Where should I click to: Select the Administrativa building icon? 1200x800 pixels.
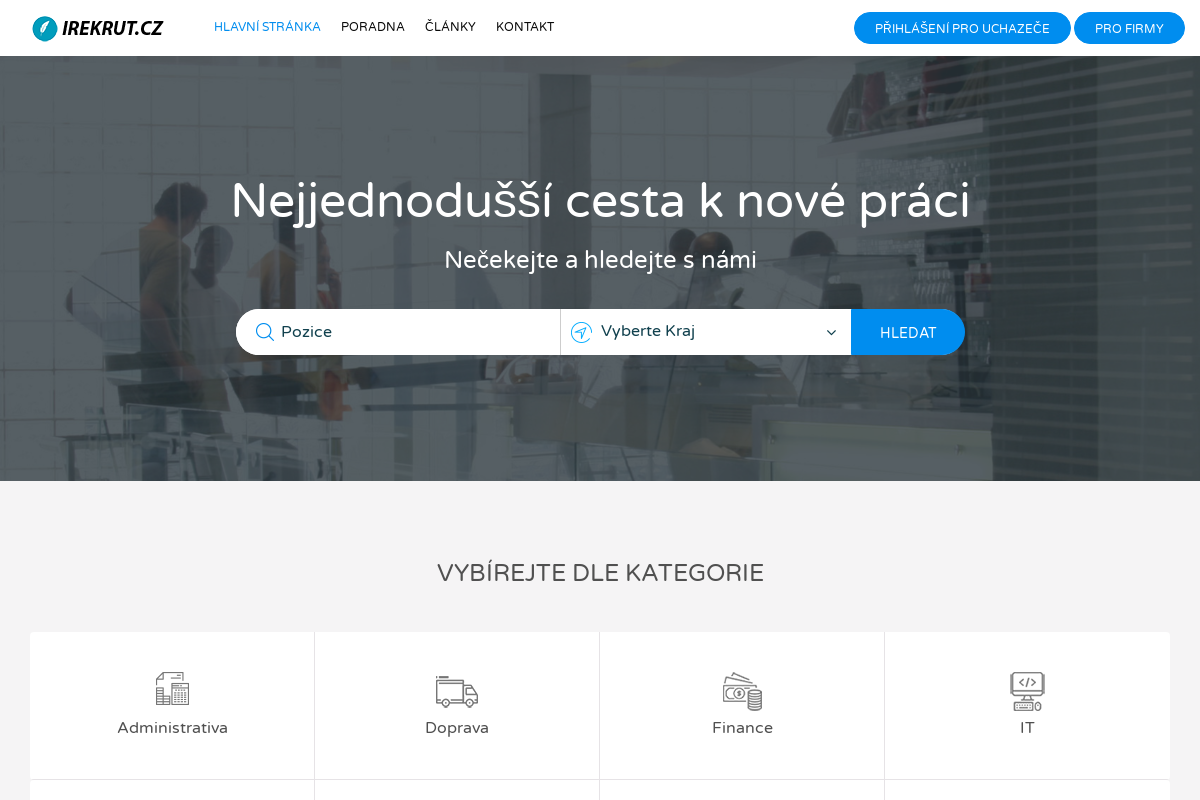coord(172,689)
